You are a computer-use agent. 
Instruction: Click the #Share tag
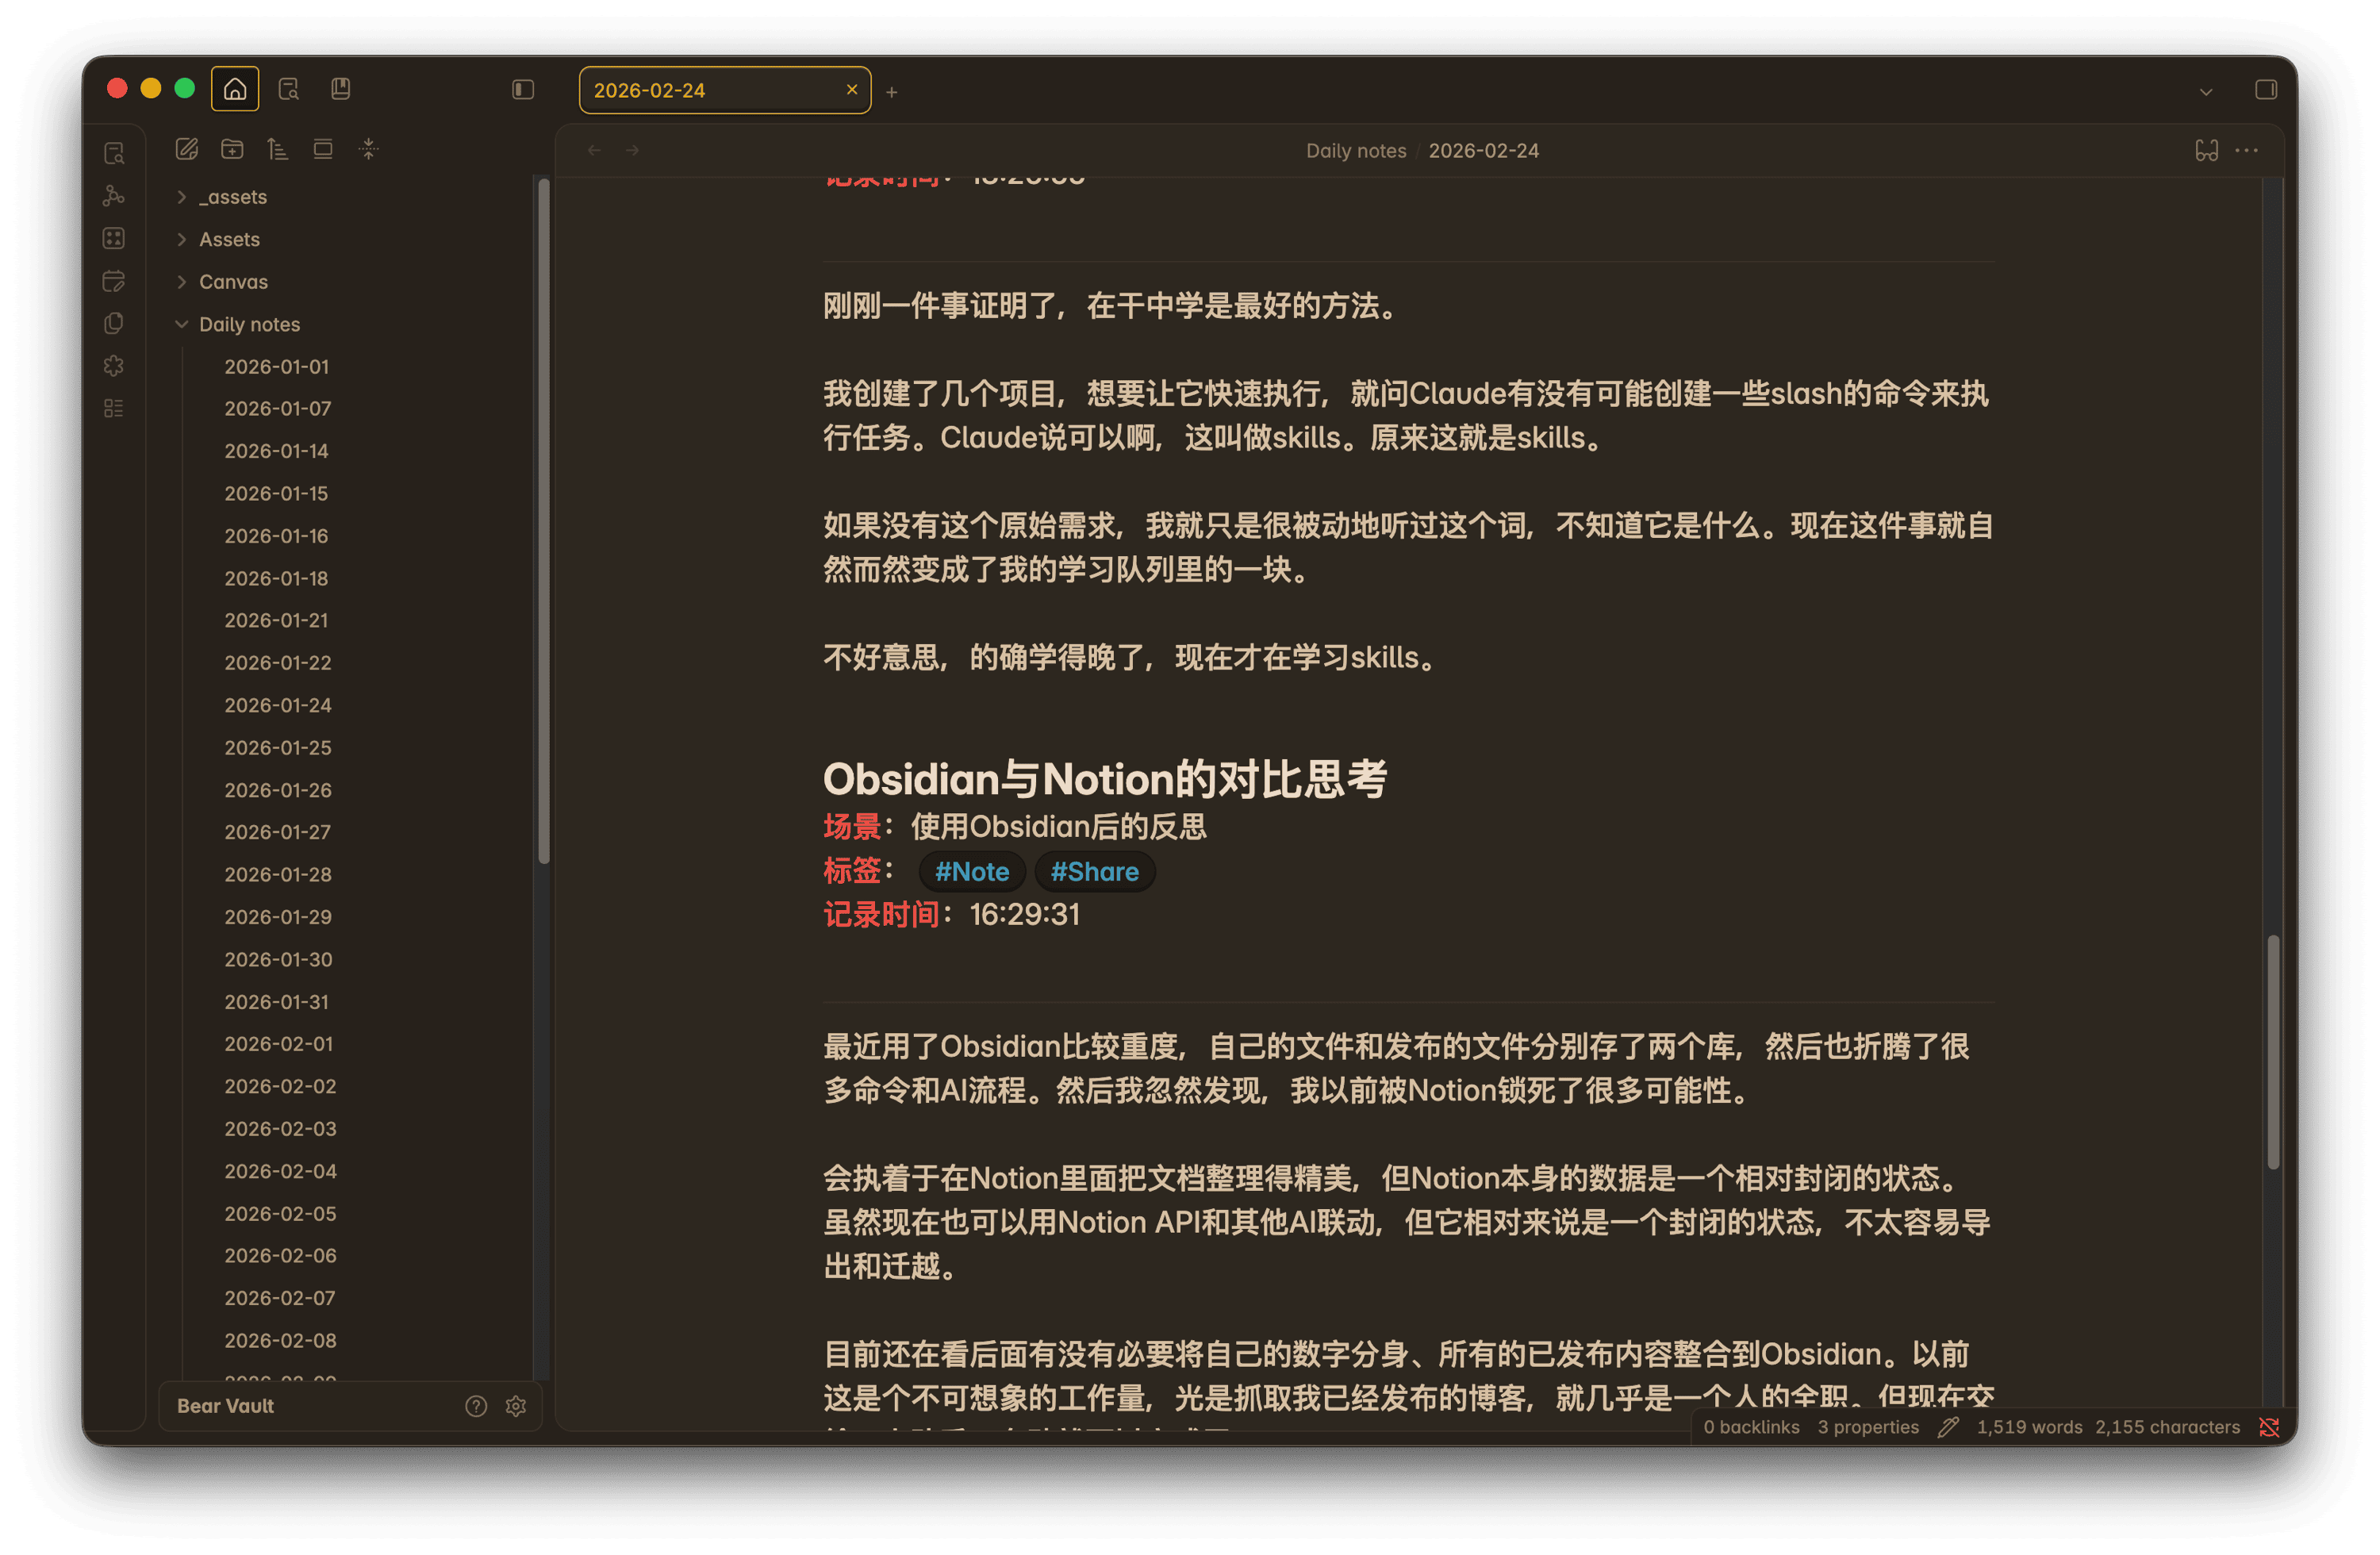pyautogui.click(x=1094, y=871)
